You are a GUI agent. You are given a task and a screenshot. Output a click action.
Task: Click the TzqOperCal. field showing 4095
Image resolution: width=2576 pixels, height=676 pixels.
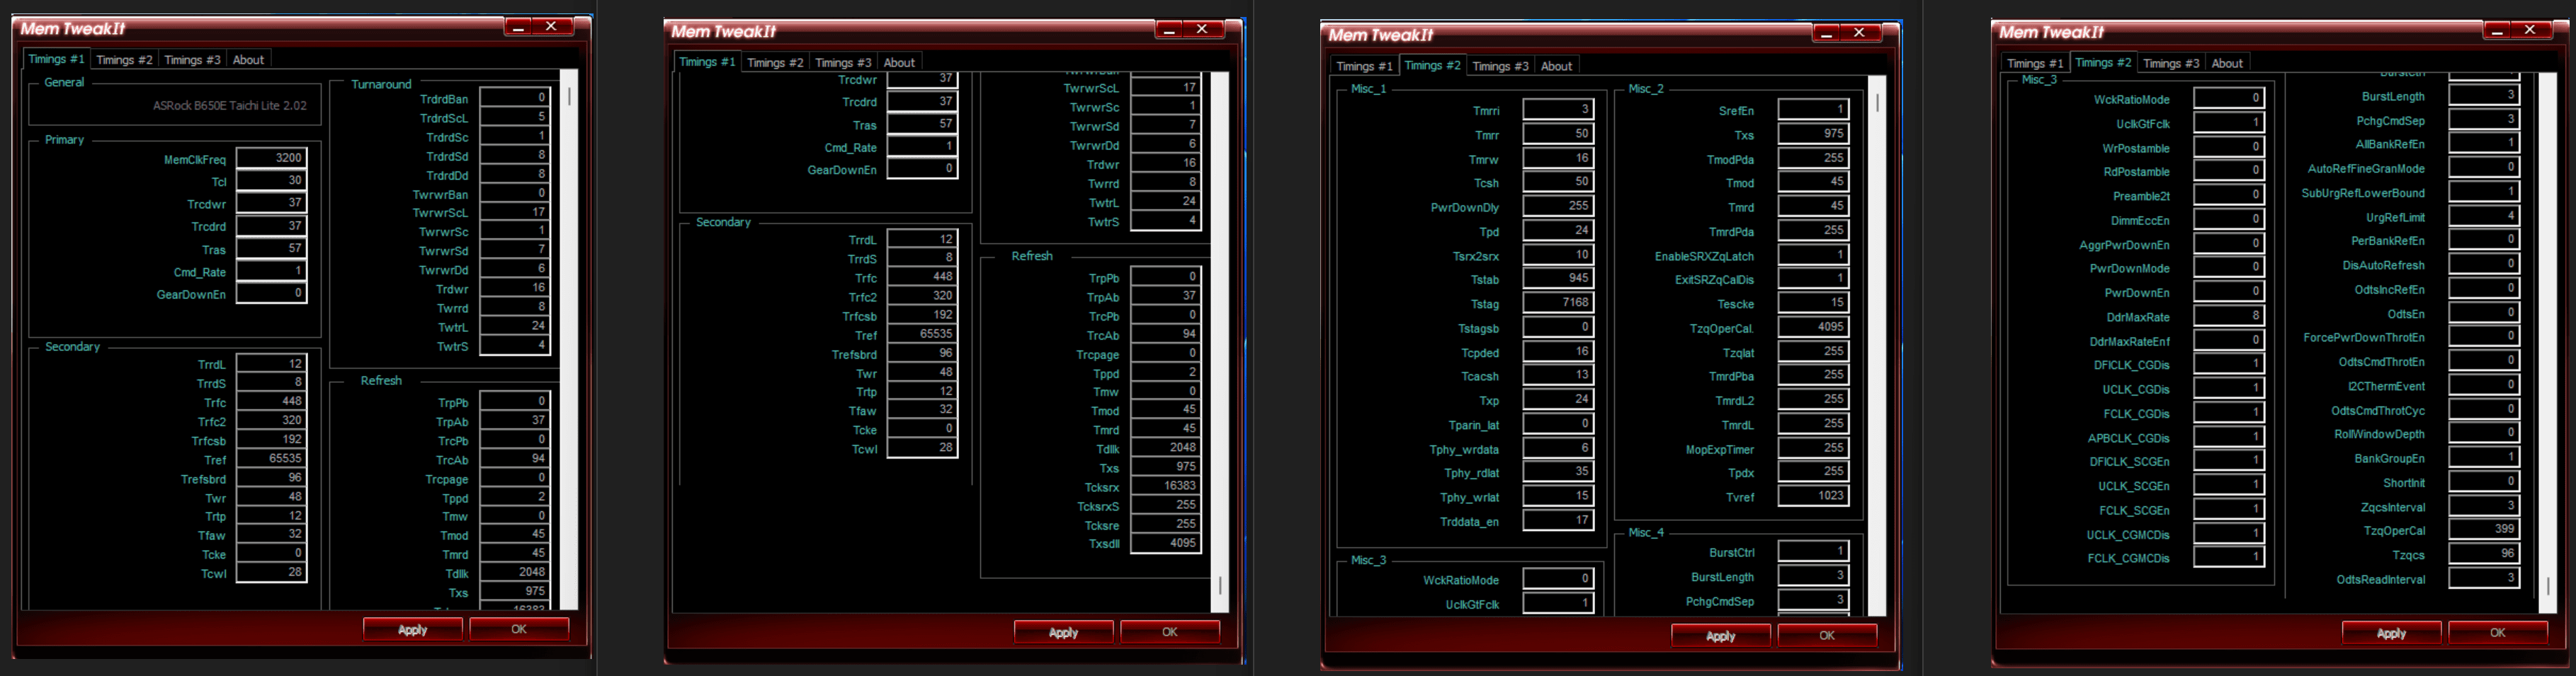coord(1813,327)
